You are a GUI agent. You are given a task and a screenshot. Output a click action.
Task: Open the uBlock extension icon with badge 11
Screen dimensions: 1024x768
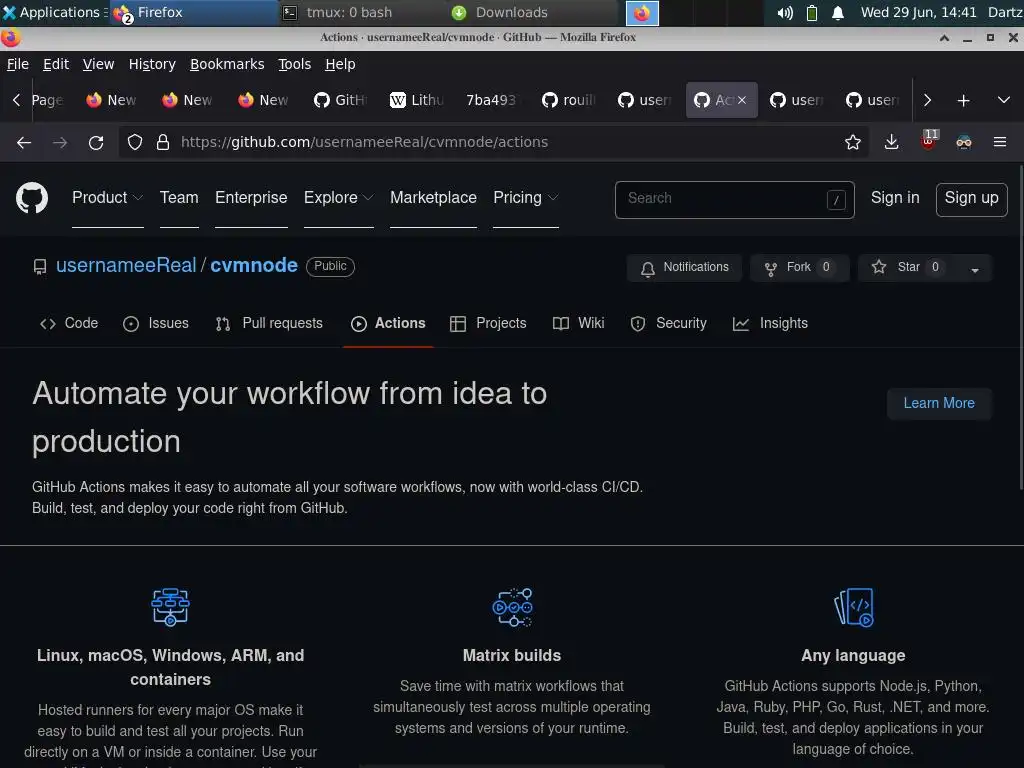coord(929,140)
